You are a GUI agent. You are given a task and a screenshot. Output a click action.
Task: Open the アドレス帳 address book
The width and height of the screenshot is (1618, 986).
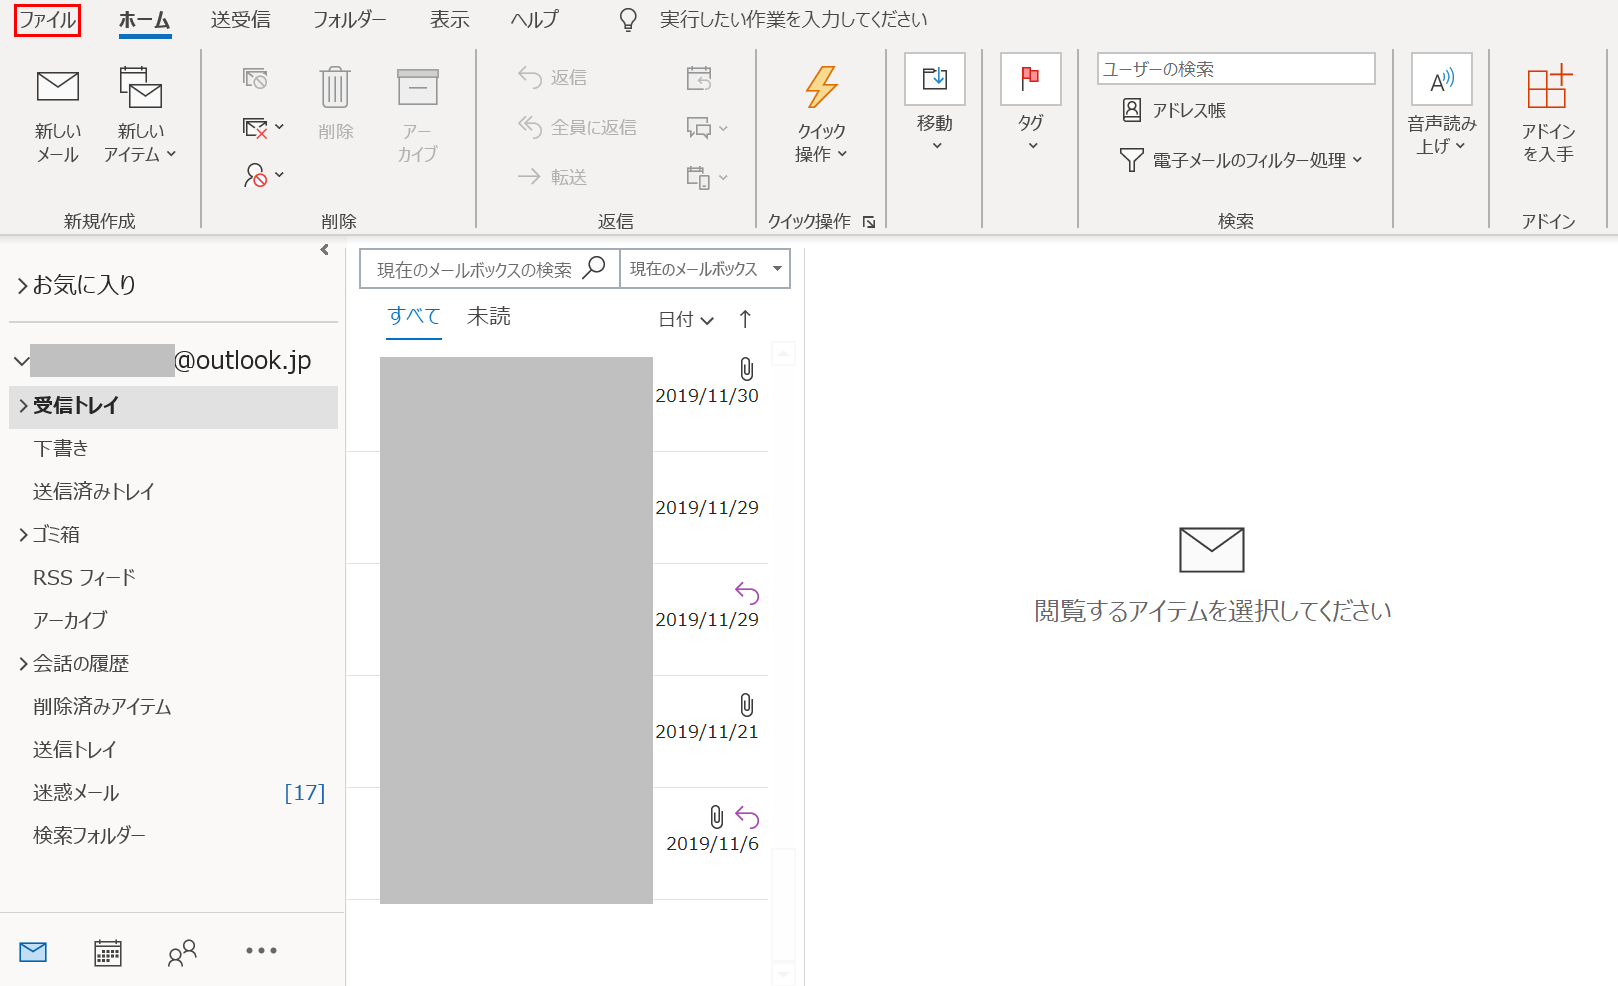(1174, 110)
